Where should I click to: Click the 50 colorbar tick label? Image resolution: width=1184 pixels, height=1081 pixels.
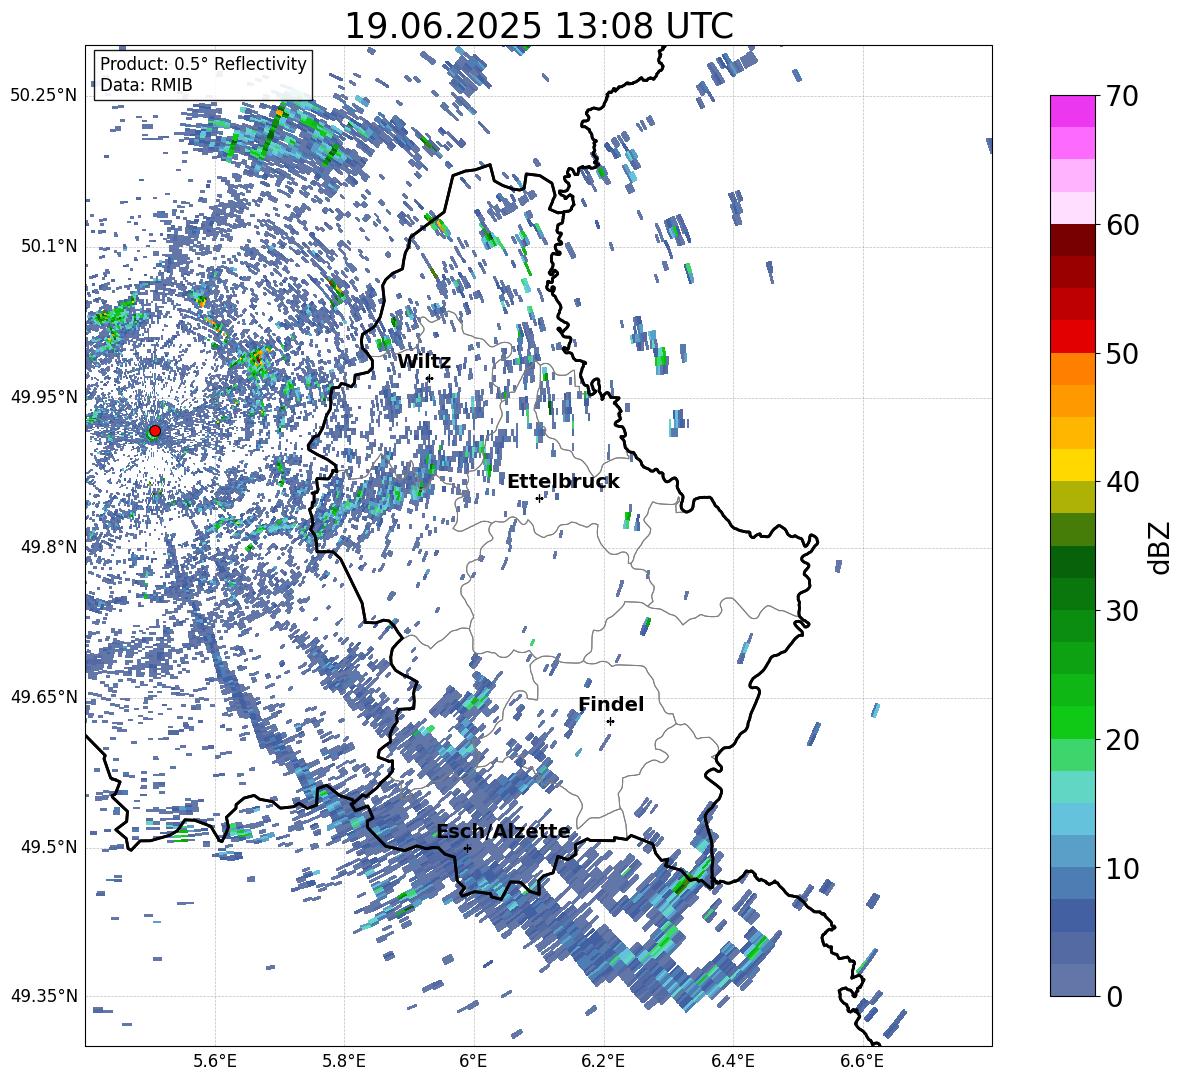[1122, 354]
